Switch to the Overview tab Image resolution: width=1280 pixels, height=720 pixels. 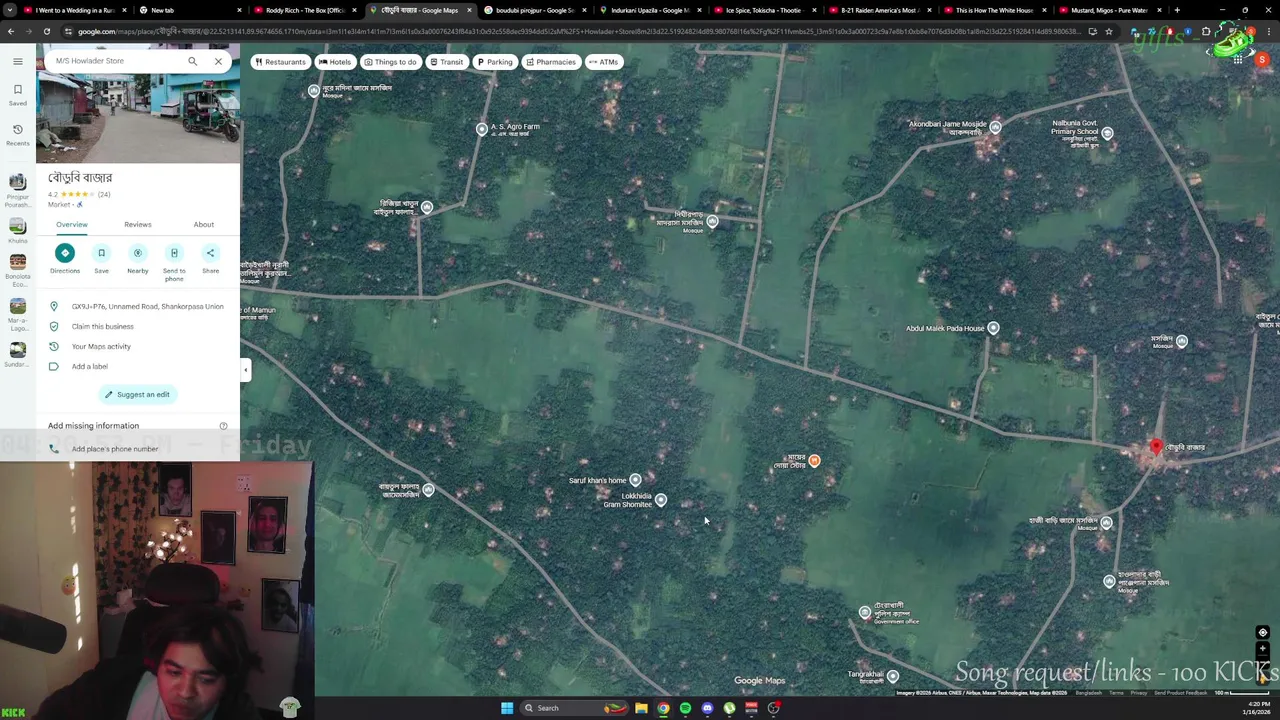pyautogui.click(x=72, y=224)
